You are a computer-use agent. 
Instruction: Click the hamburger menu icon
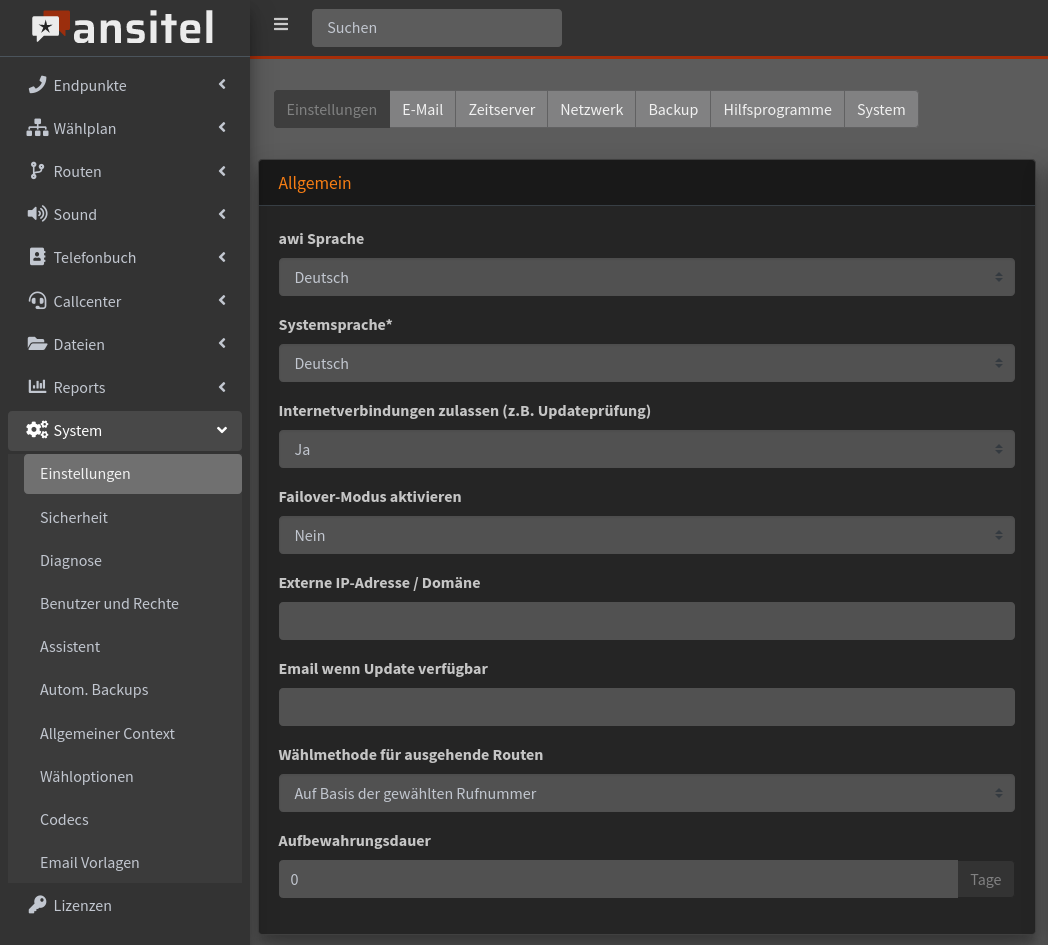[x=281, y=25]
